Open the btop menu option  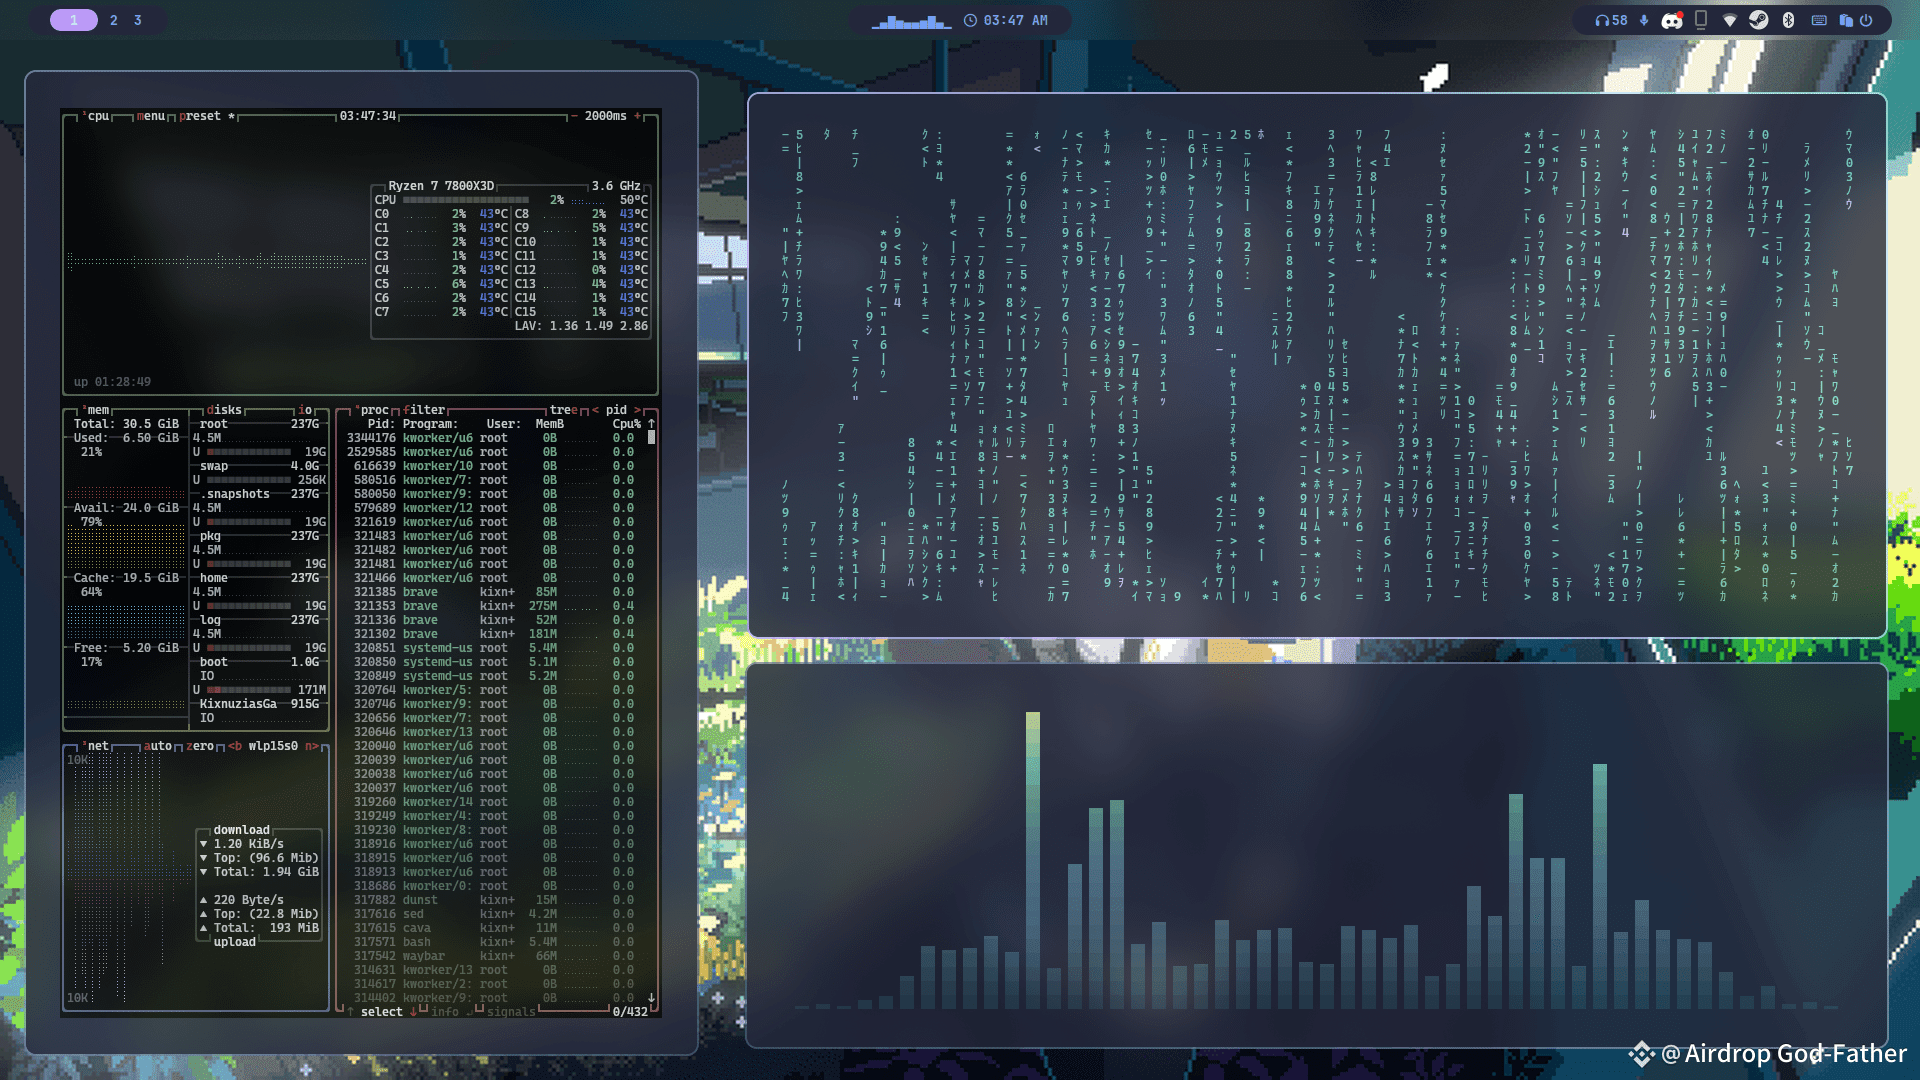coord(151,116)
